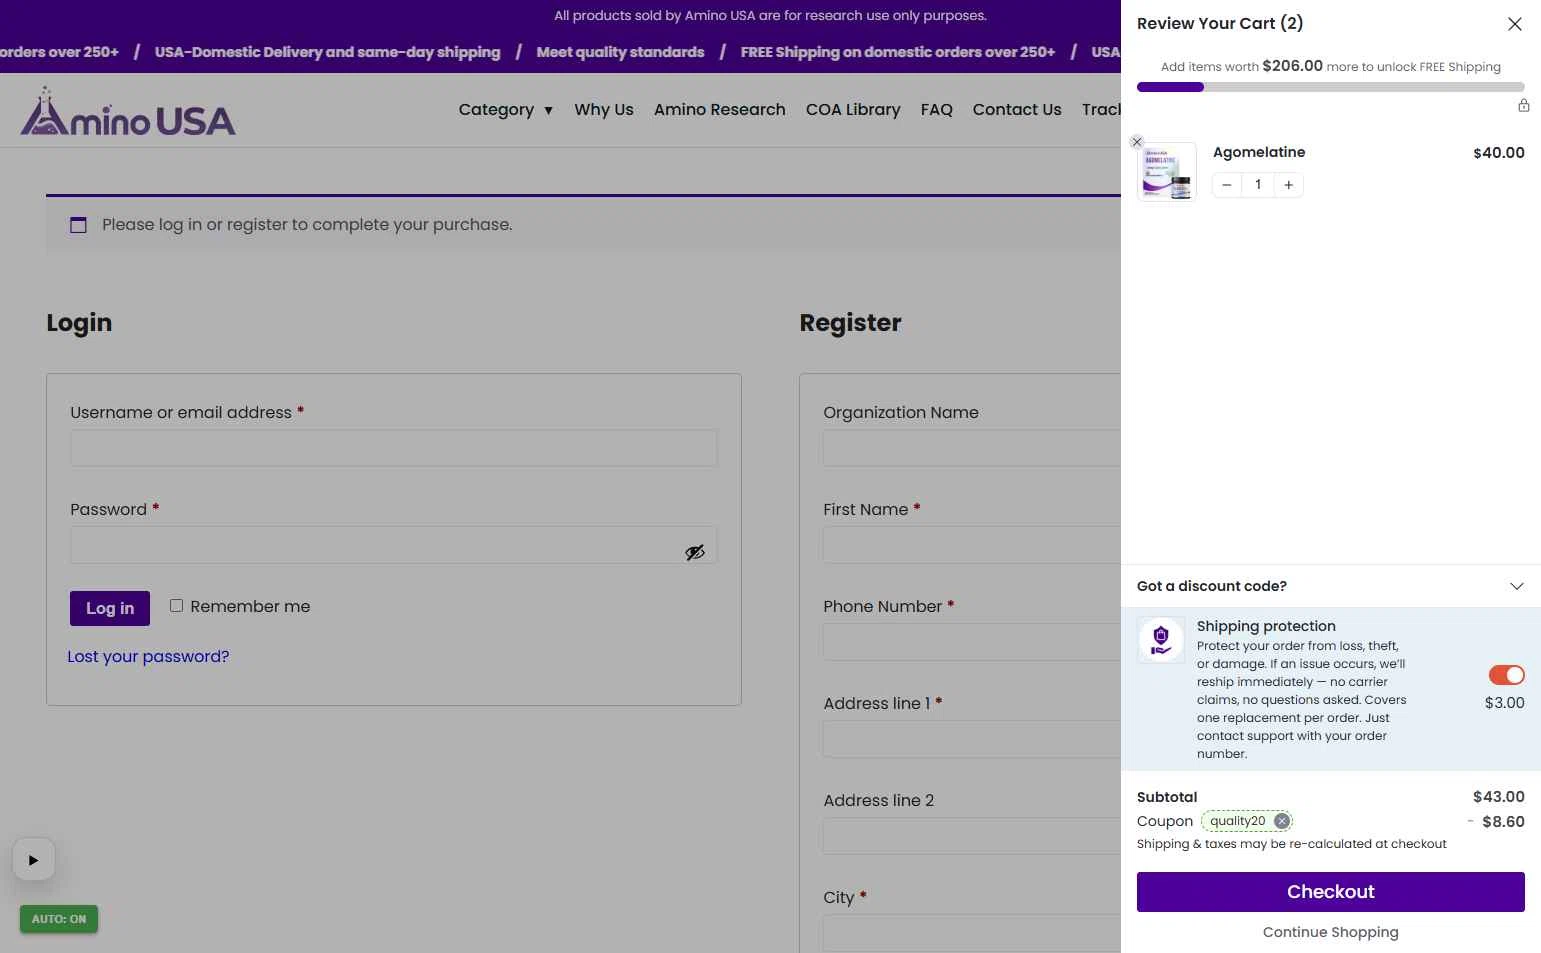Click the Phone Number field
This screenshot has width=1541, height=953.
(972, 642)
